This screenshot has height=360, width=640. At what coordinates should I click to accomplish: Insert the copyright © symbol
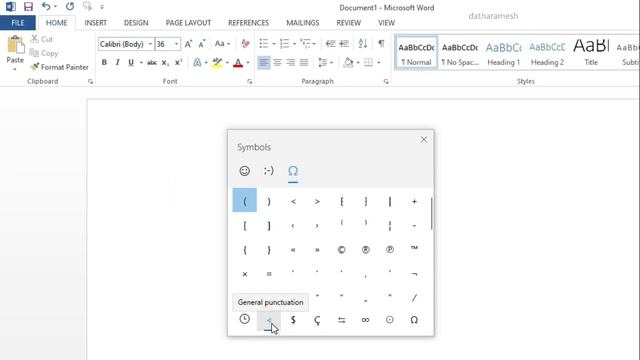click(341, 249)
